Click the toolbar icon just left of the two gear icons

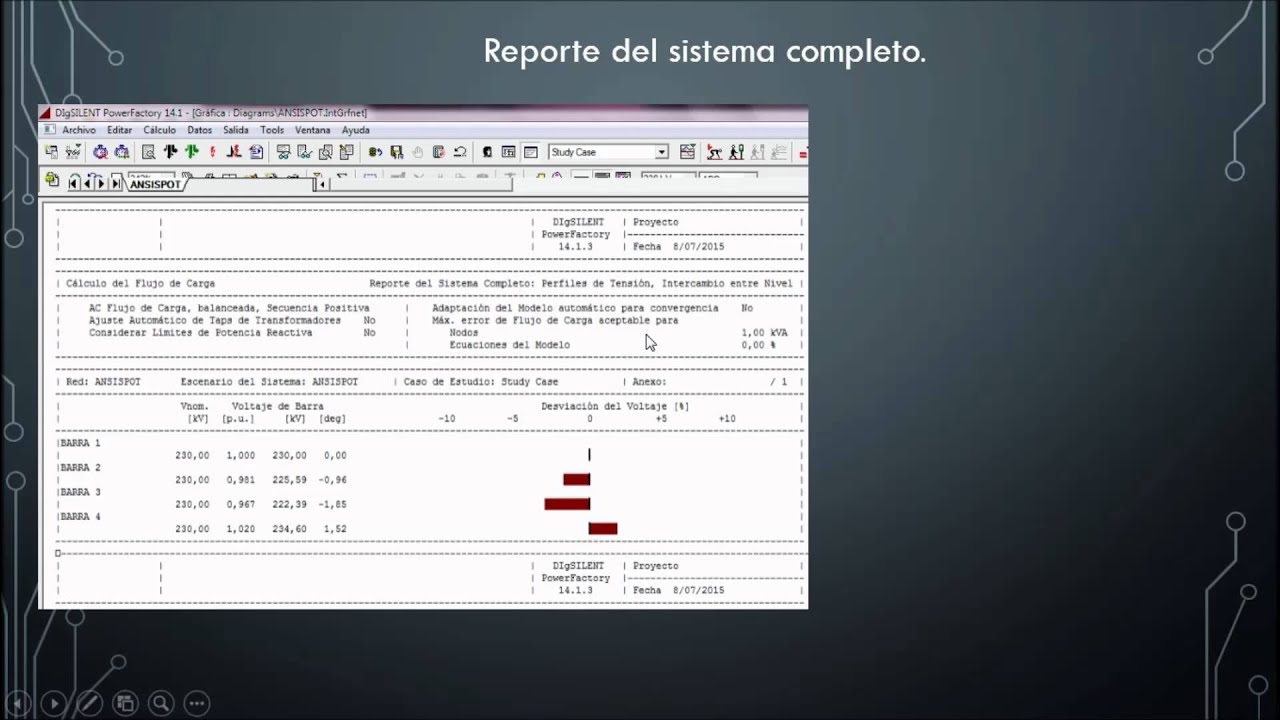[73, 152]
